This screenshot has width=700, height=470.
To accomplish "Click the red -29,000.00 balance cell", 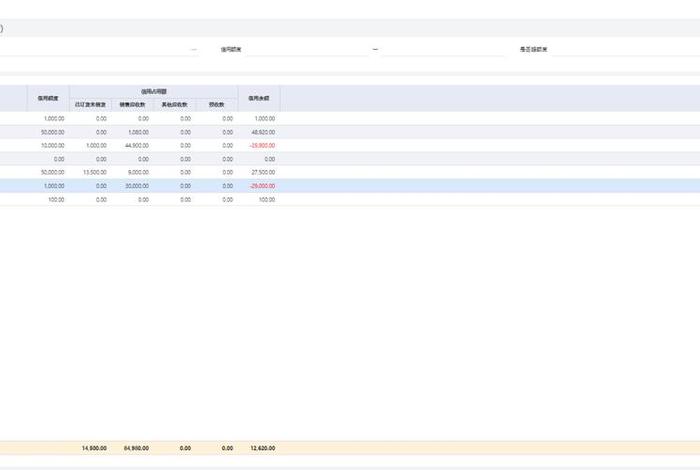I will (x=260, y=186).
